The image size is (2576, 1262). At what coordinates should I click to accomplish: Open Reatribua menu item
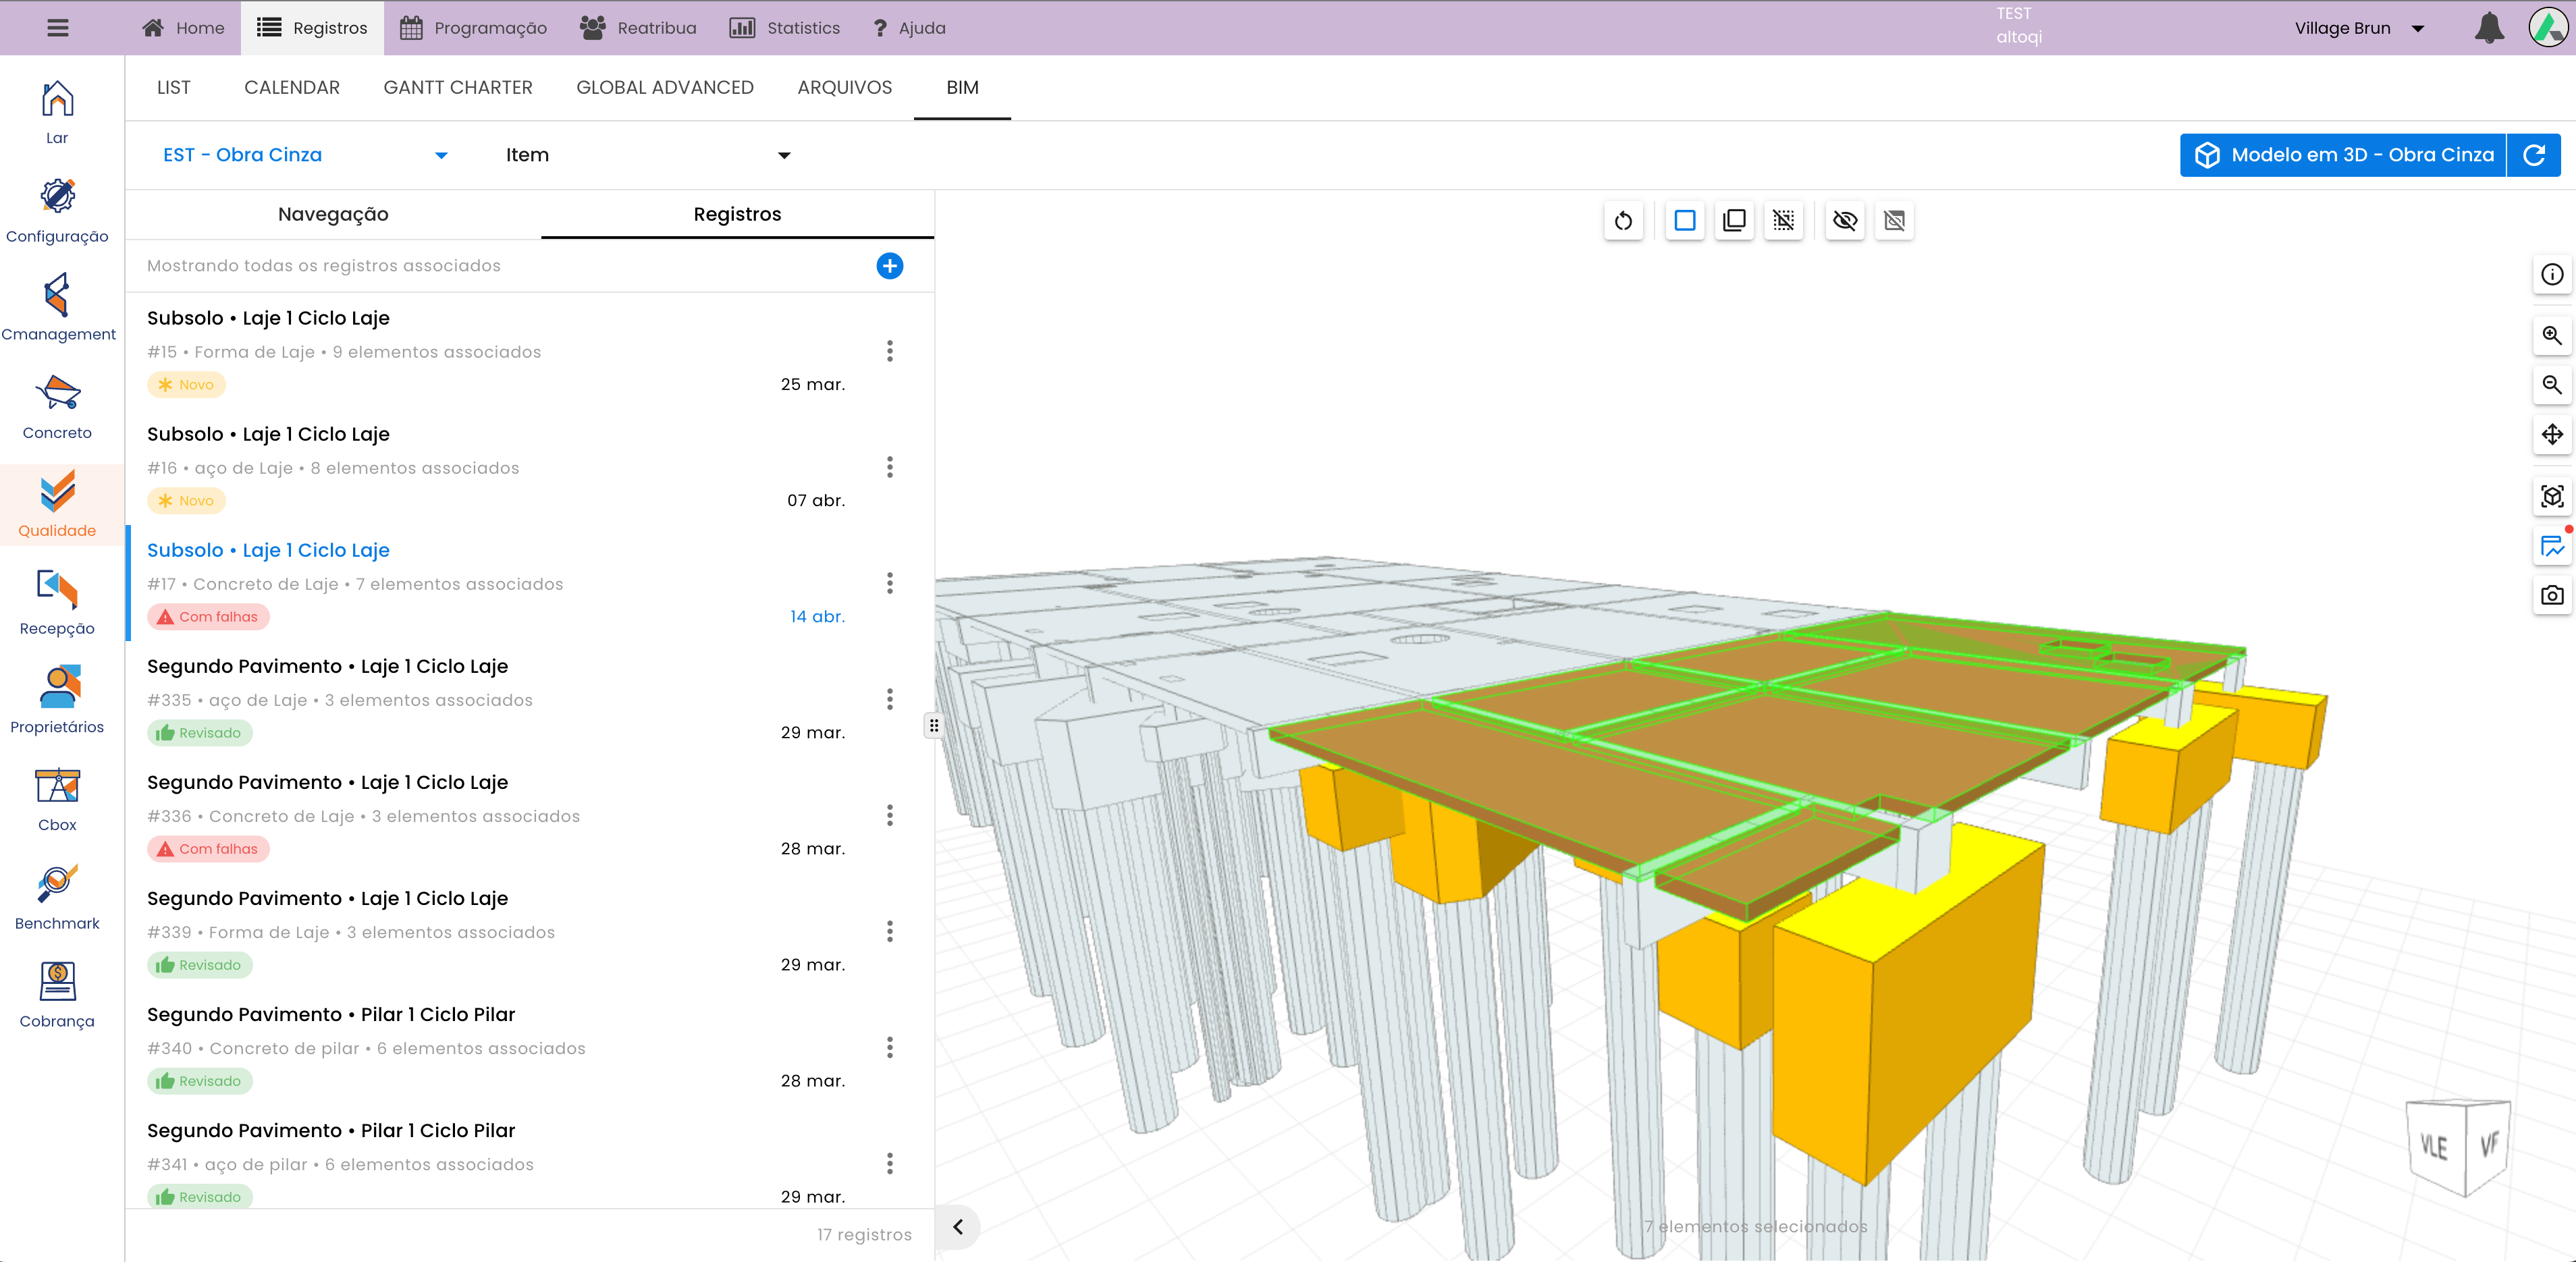(639, 28)
